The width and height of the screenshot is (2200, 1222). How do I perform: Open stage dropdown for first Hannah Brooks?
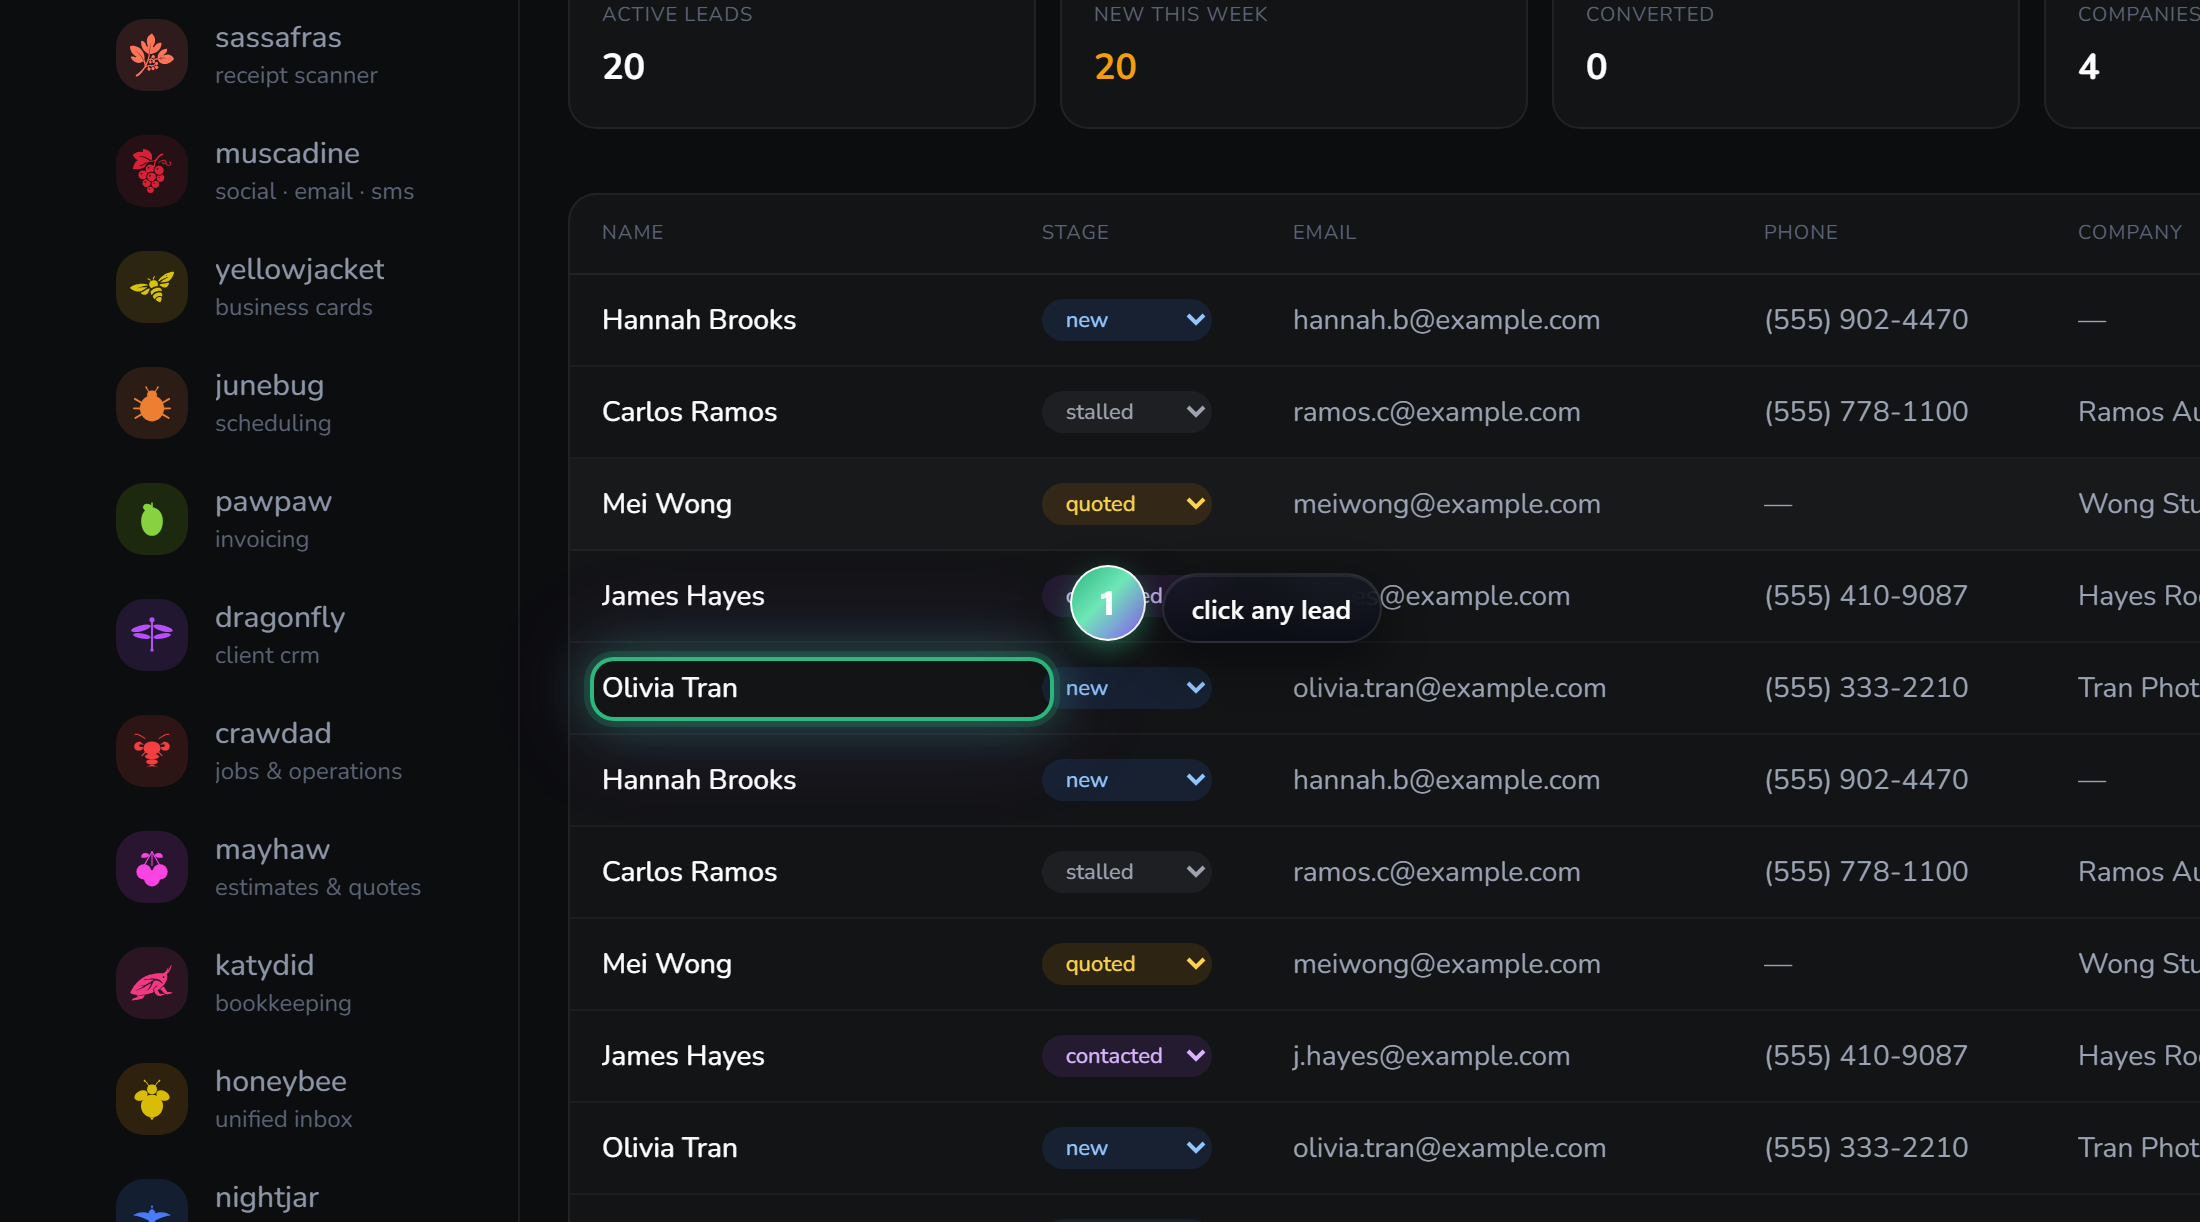pos(1127,320)
